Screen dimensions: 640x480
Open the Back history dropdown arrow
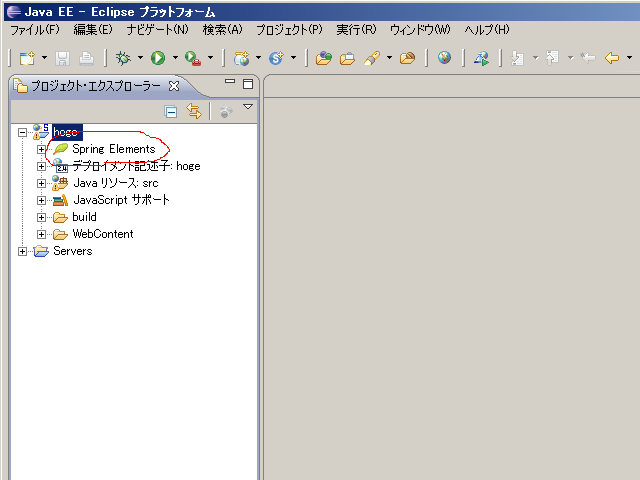point(629,58)
